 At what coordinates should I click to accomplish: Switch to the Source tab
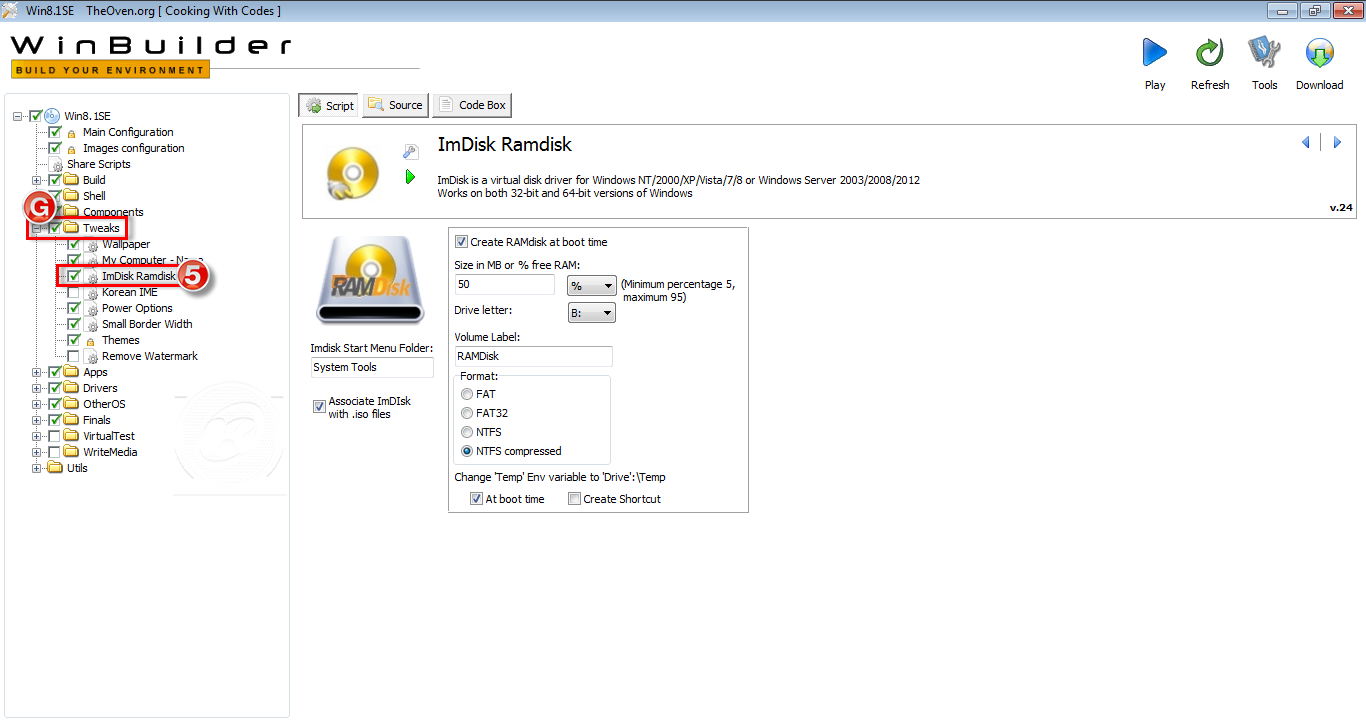point(395,105)
